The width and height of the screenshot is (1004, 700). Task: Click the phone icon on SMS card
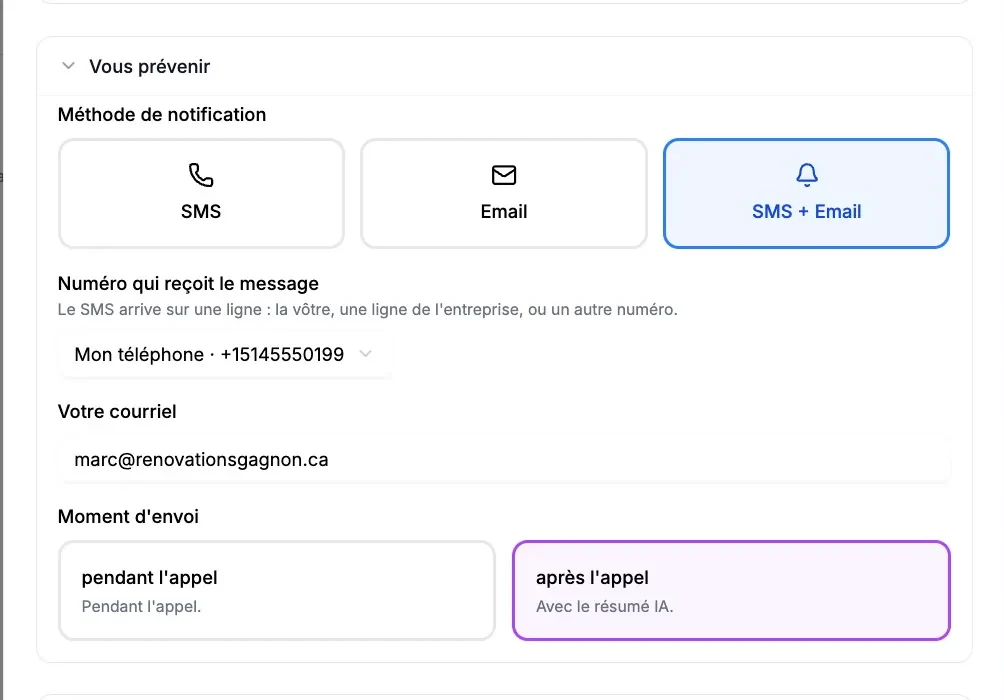click(x=201, y=175)
